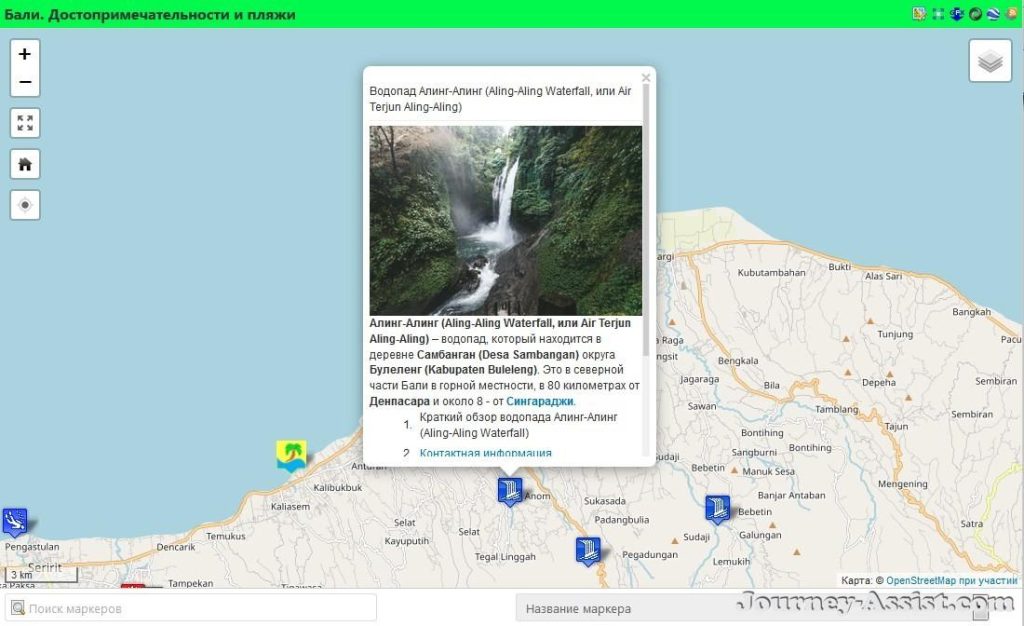
Task: Click the Bengkala label on map
Action: [738, 360]
